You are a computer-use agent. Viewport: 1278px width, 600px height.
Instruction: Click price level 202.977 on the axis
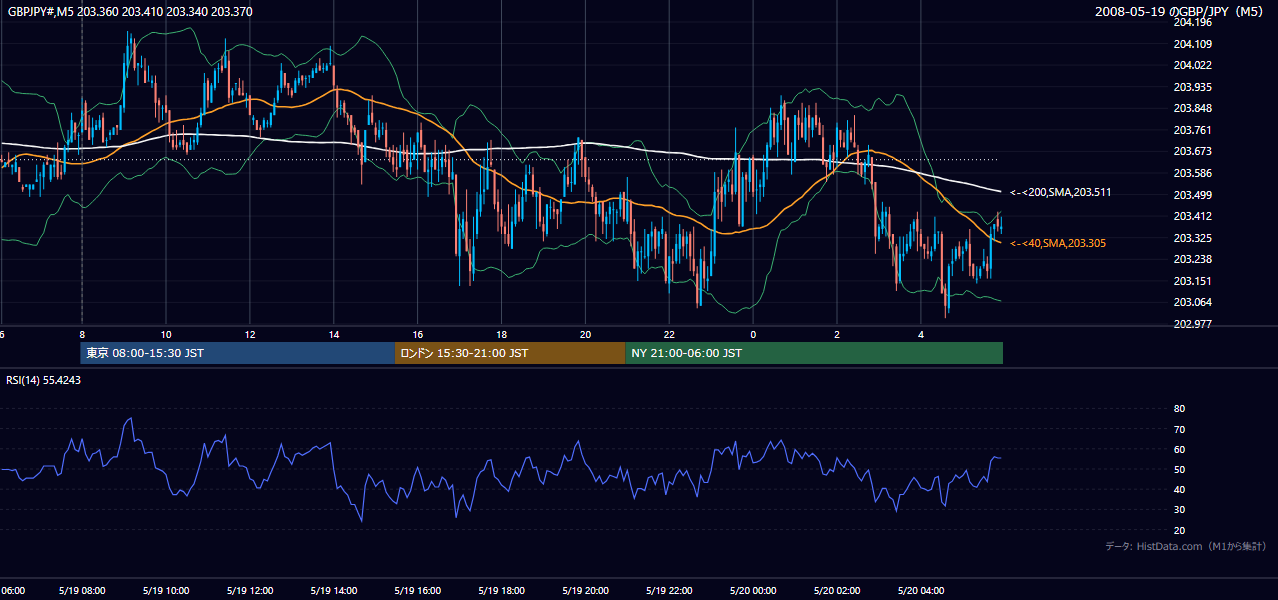[x=1192, y=324]
